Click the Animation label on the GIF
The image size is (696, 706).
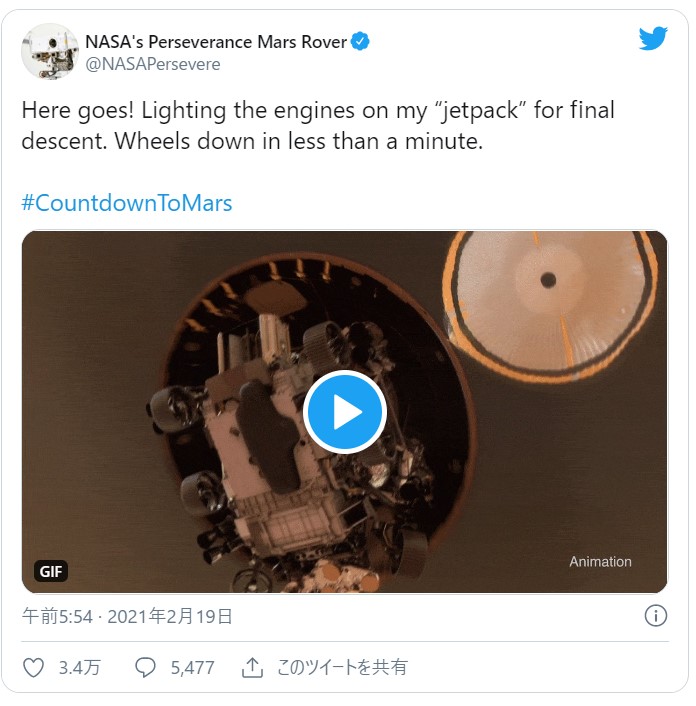(600, 562)
